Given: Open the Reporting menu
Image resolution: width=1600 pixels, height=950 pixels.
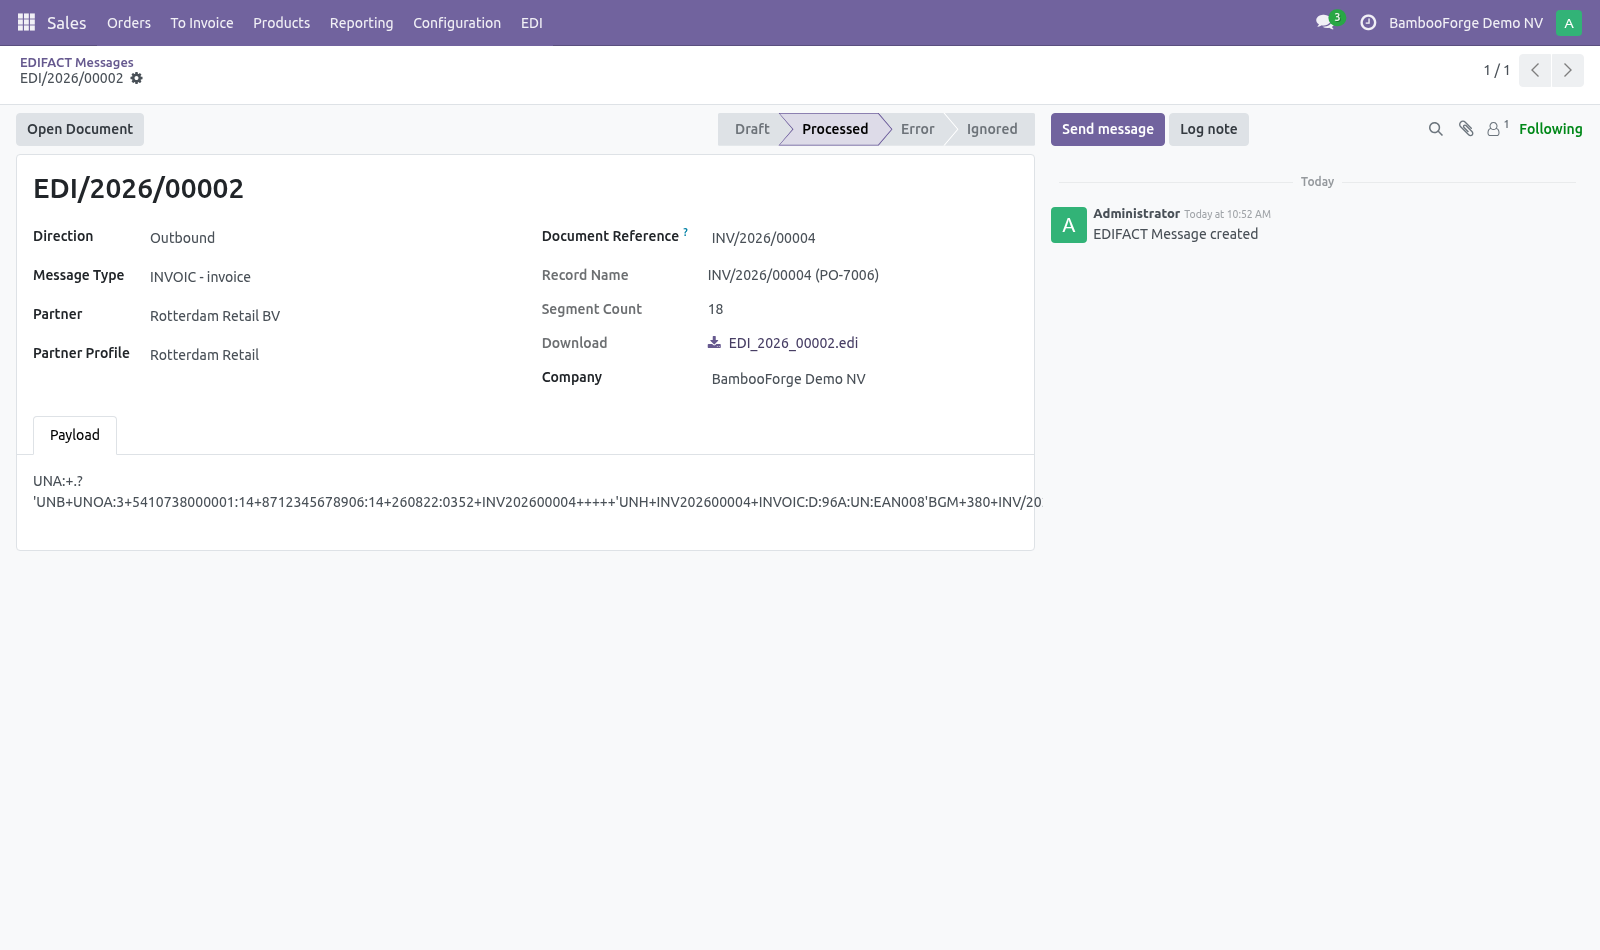Looking at the screenshot, I should (361, 22).
